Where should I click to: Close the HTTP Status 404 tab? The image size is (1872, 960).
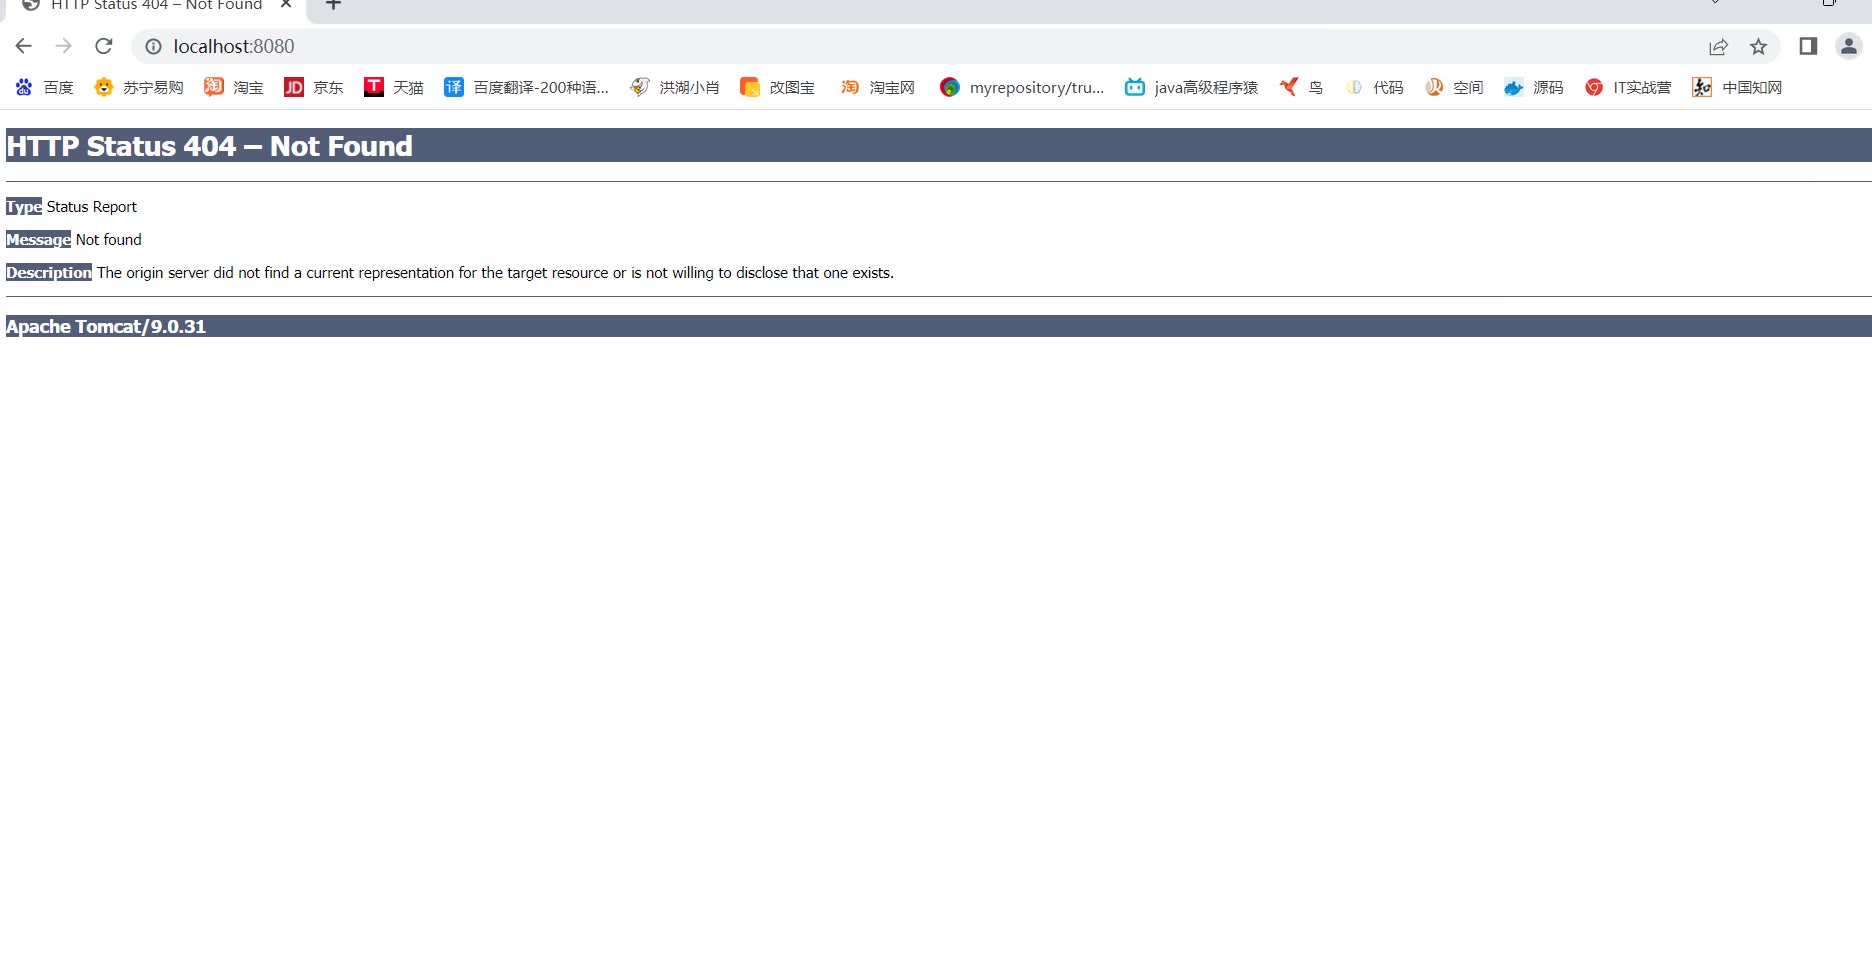pyautogui.click(x=286, y=5)
